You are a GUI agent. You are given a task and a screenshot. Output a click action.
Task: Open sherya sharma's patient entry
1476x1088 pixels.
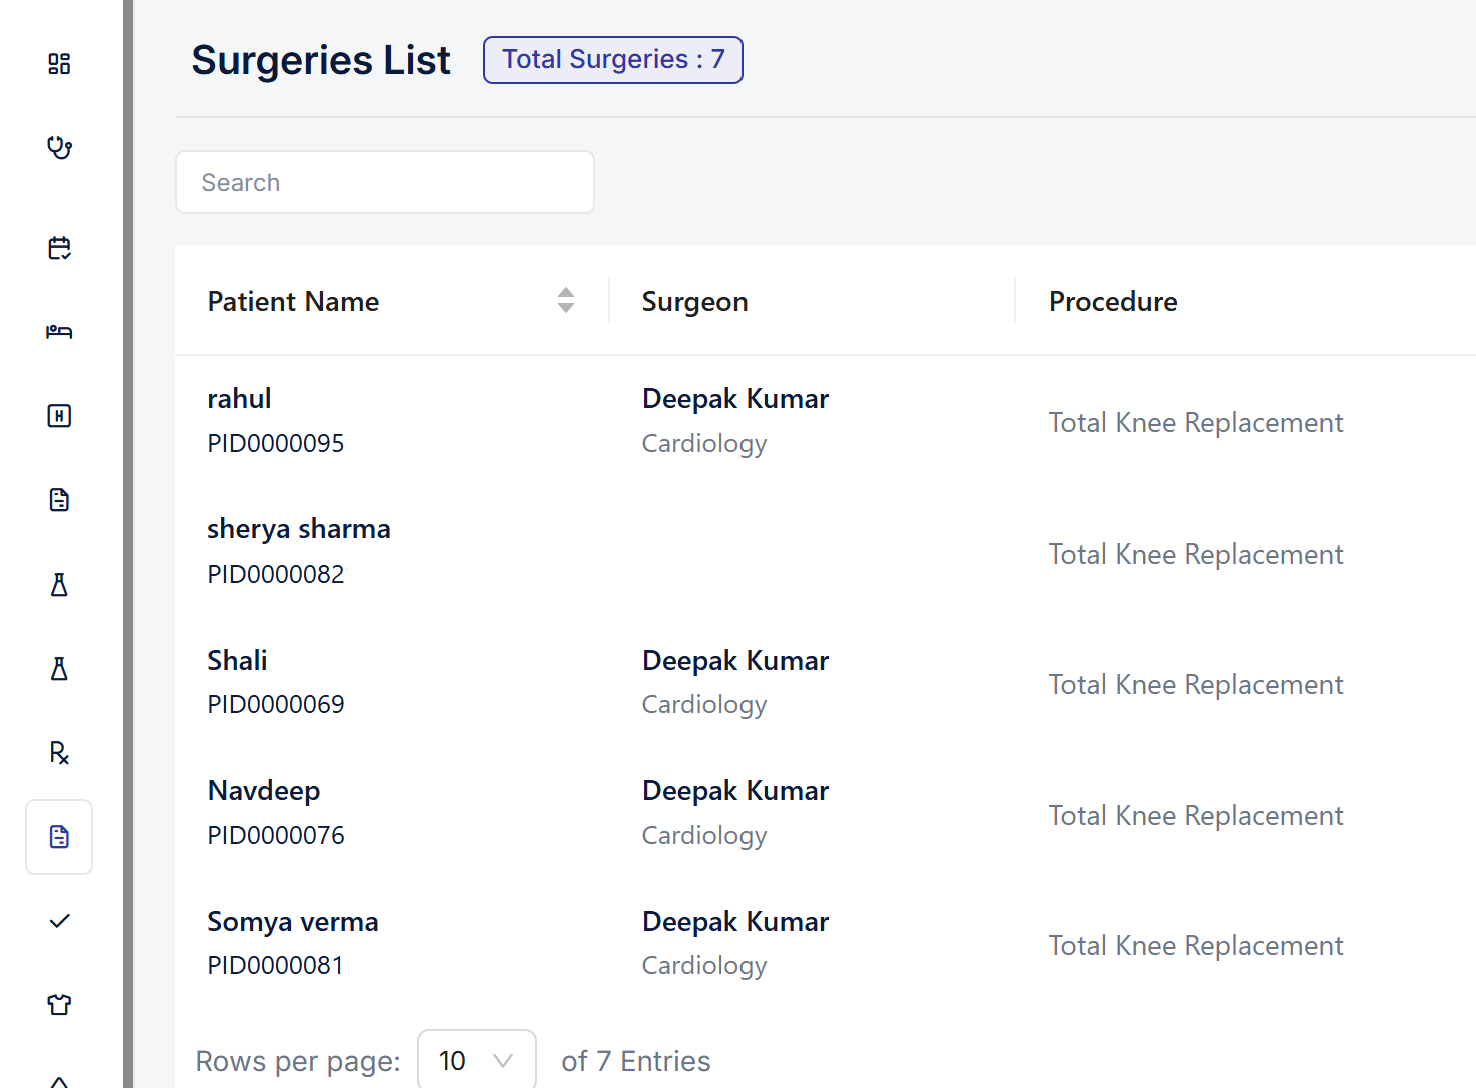coord(298,529)
